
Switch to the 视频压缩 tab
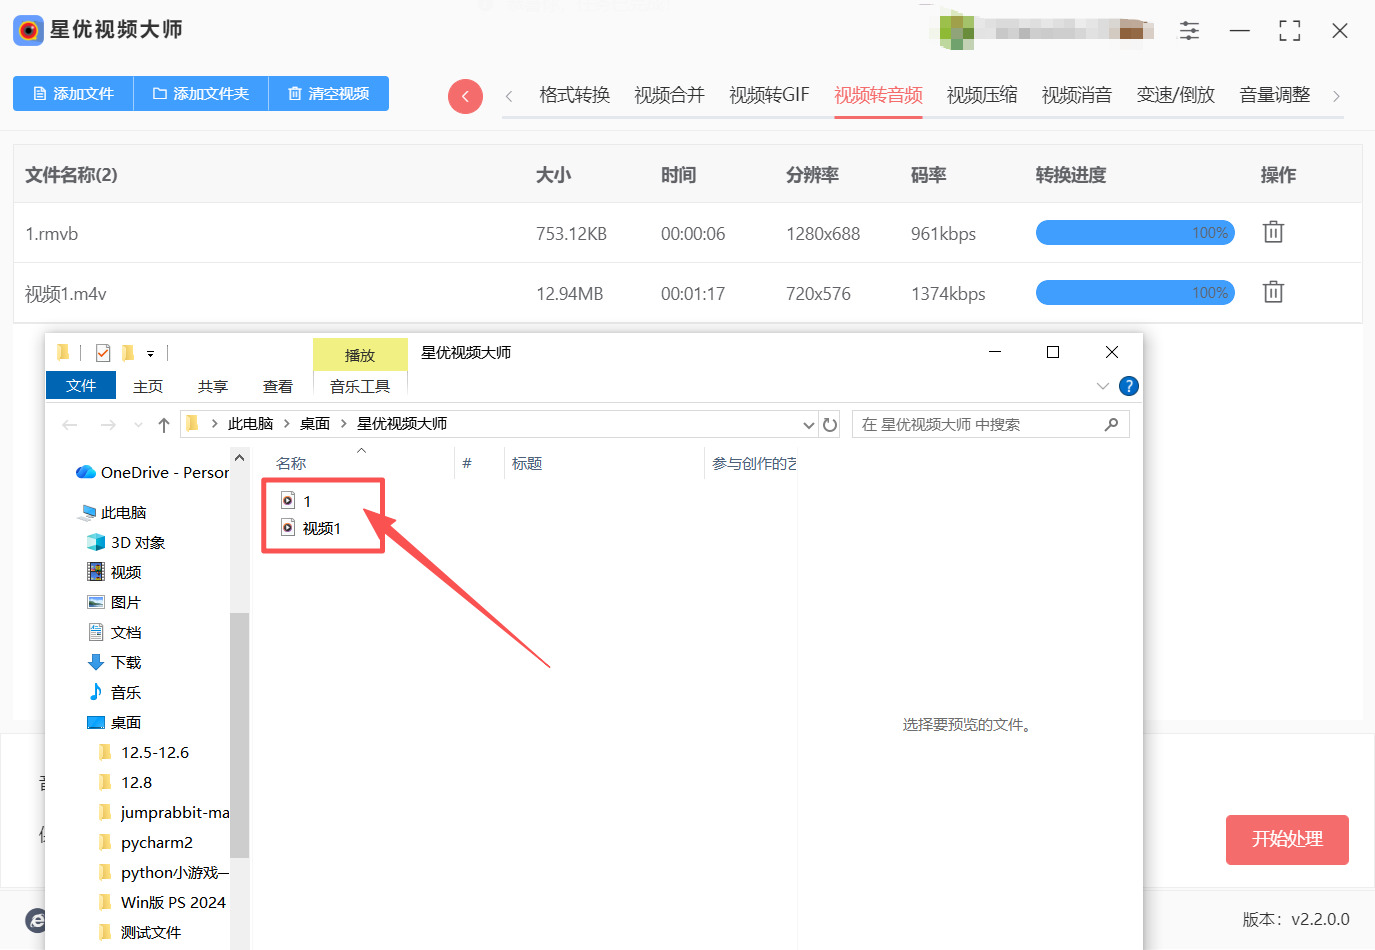981,94
